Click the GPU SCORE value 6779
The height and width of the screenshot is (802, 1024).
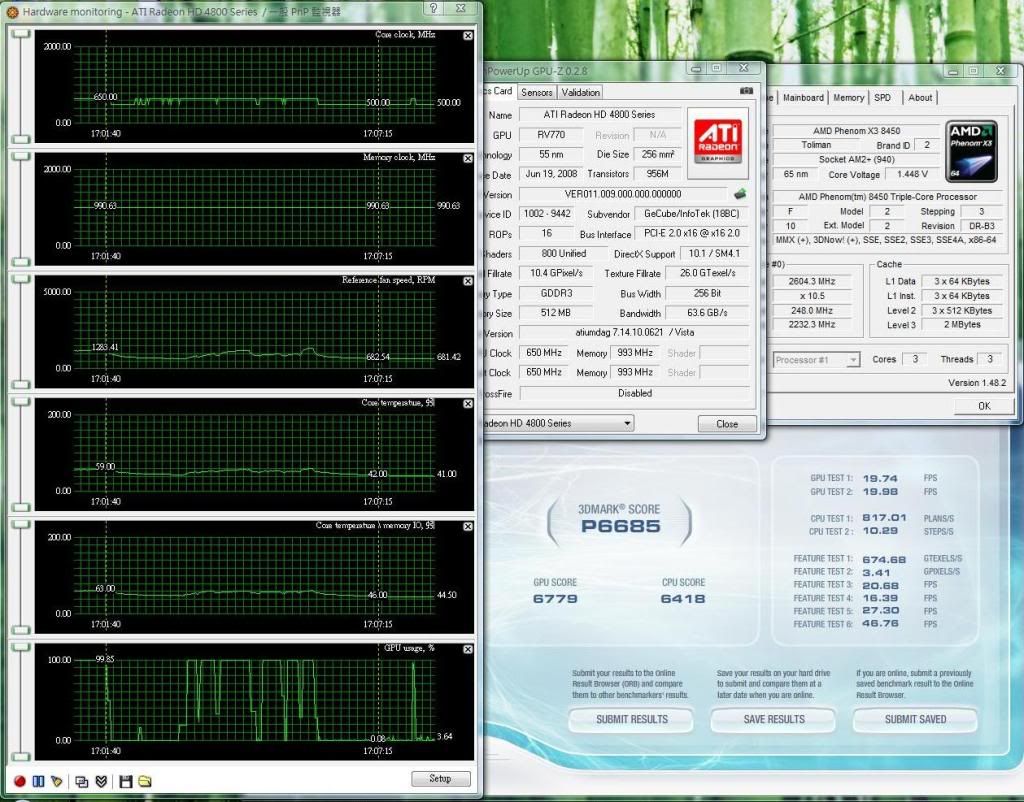[555, 599]
